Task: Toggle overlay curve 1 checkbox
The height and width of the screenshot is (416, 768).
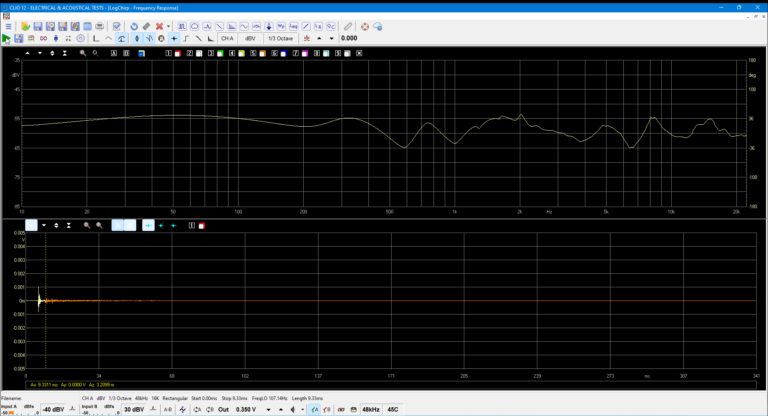Action: pyautogui.click(x=169, y=52)
